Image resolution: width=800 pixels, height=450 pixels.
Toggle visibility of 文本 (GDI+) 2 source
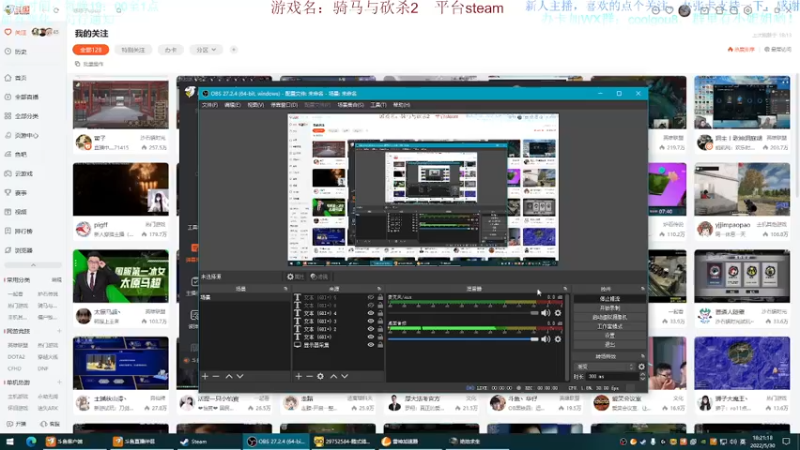(371, 329)
